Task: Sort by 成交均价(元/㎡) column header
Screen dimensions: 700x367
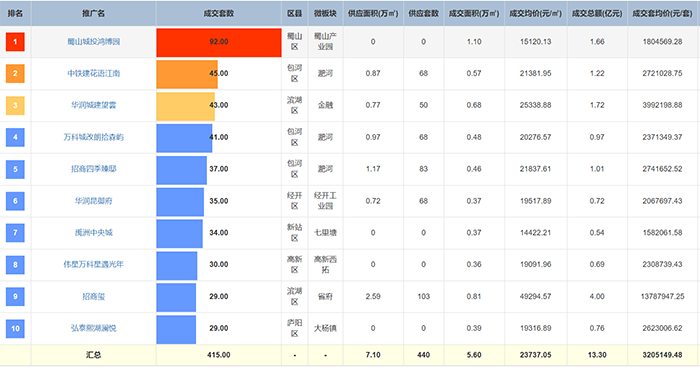Action: pos(536,13)
